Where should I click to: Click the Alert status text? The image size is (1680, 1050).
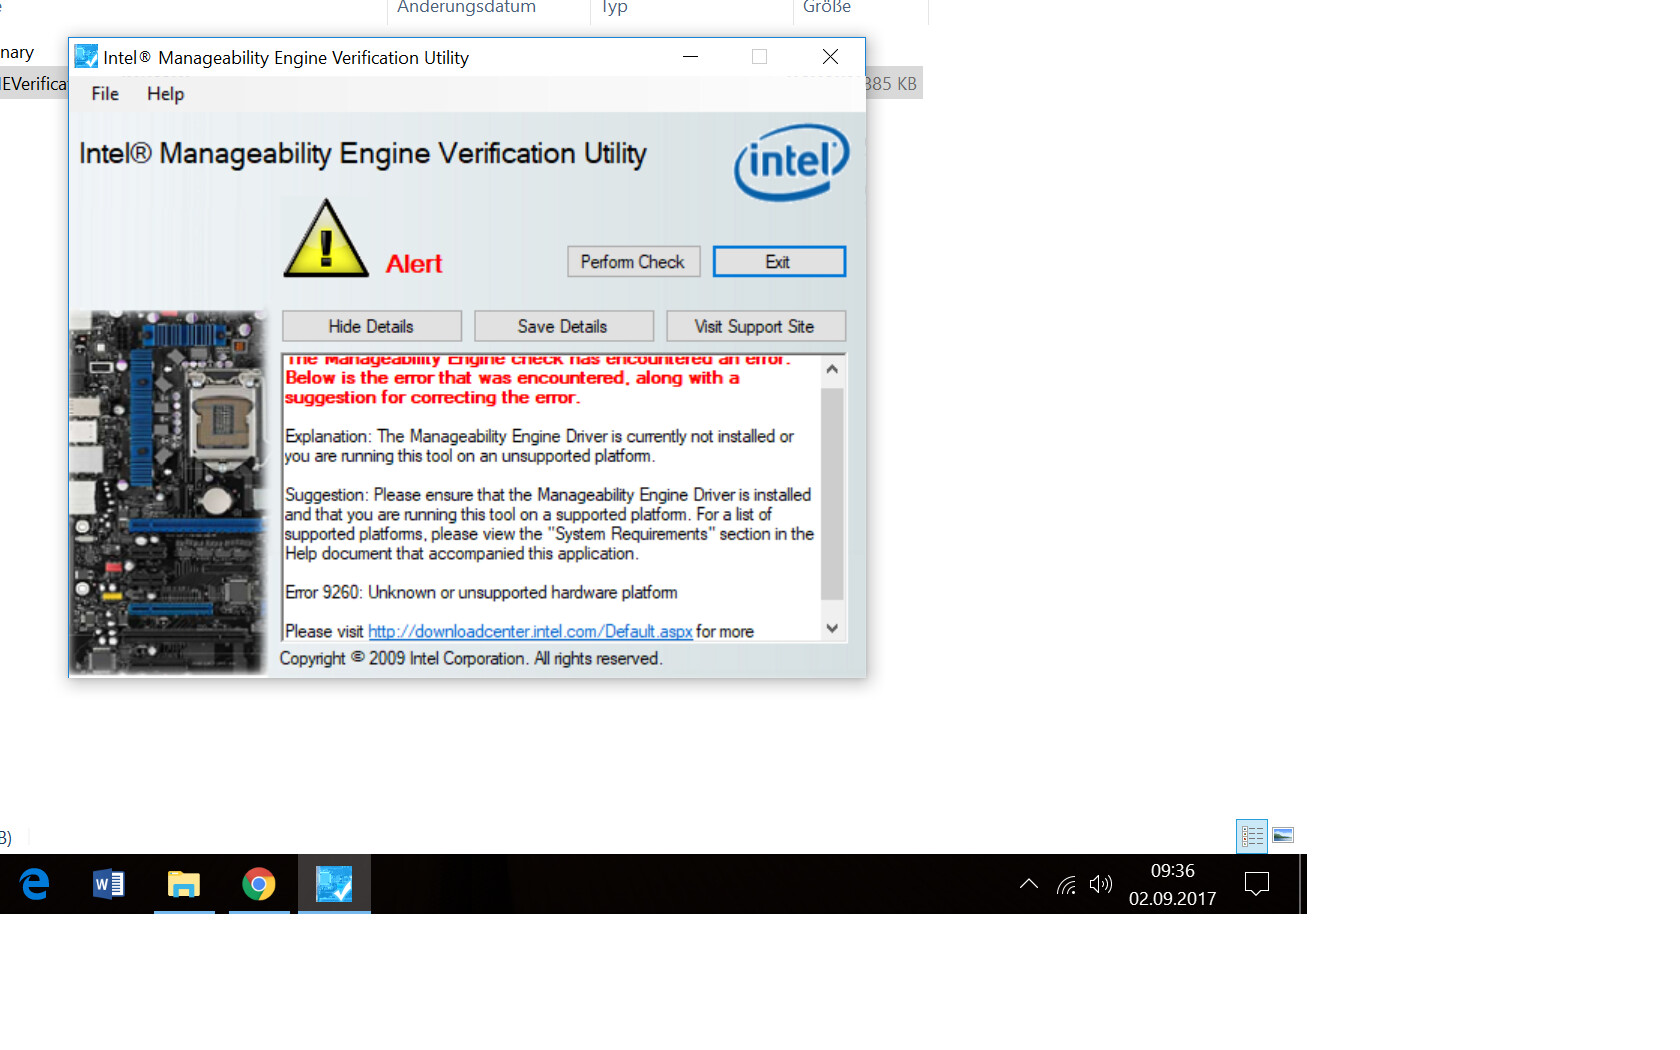(414, 264)
